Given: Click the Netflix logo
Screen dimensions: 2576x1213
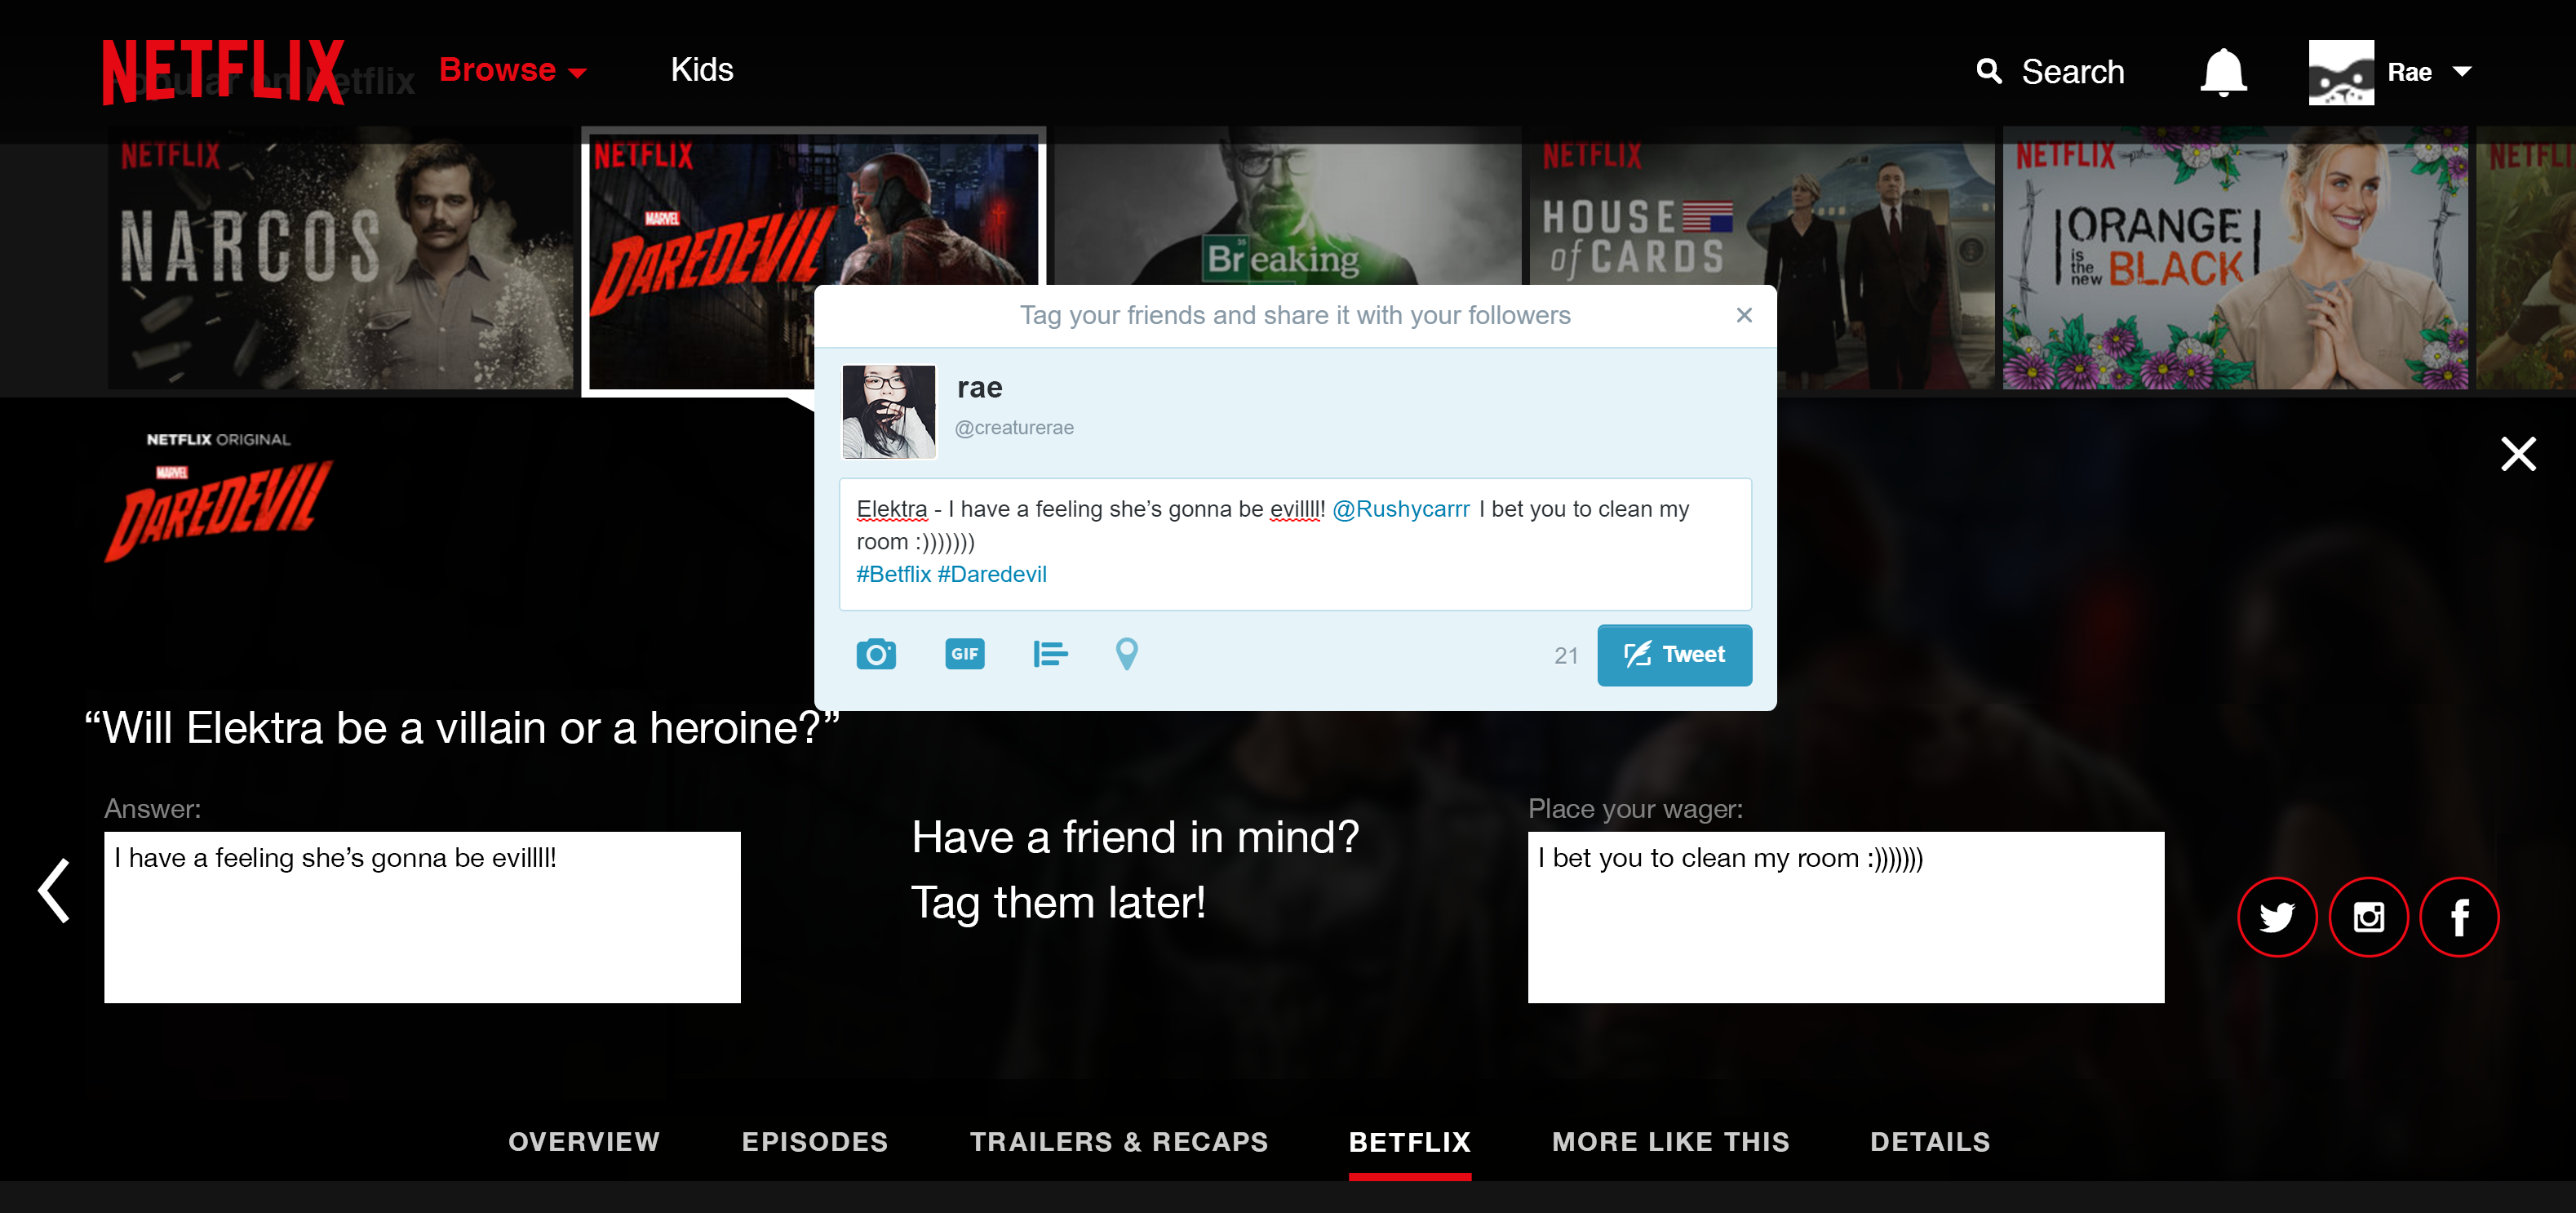Looking at the screenshot, I should (223, 72).
